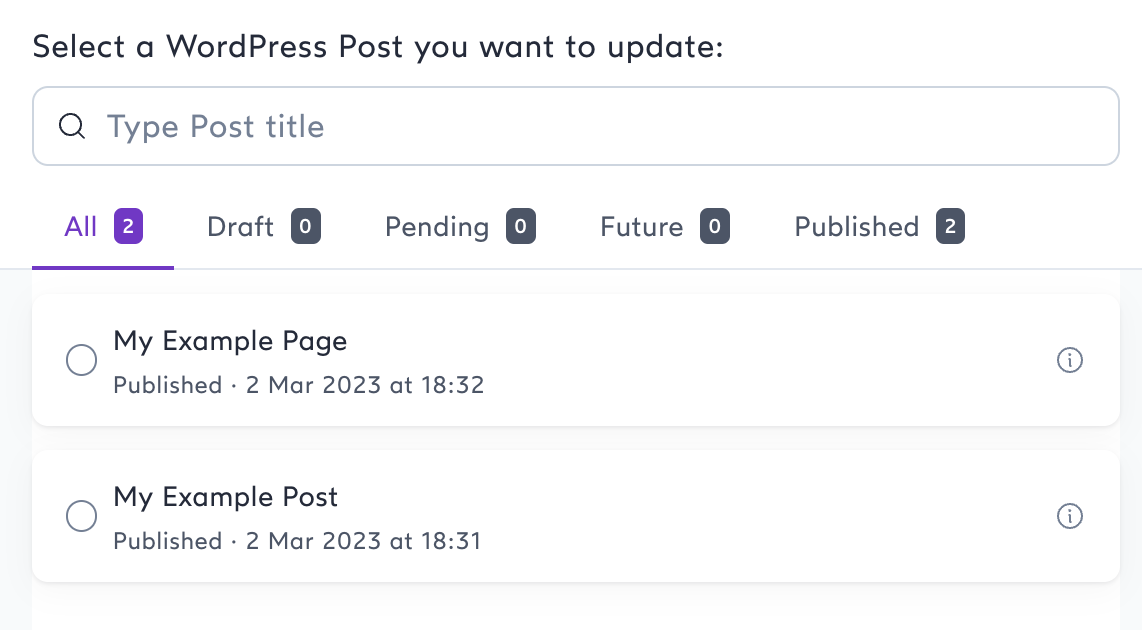Click the My Example Page title
The height and width of the screenshot is (630, 1142).
(x=230, y=341)
